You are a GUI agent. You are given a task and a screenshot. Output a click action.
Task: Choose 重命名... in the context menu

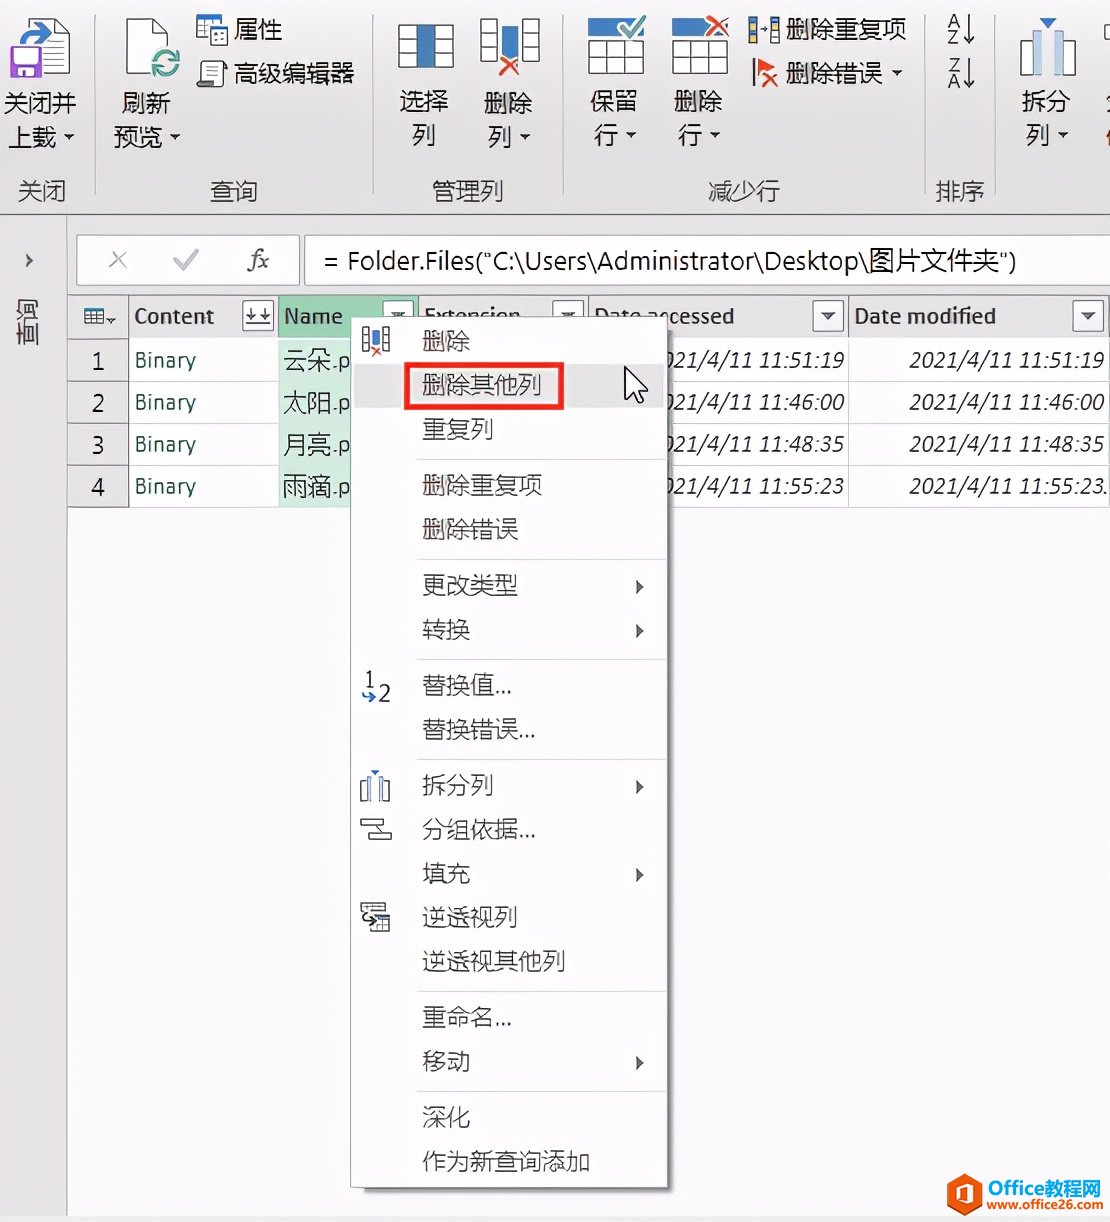pos(509,1017)
